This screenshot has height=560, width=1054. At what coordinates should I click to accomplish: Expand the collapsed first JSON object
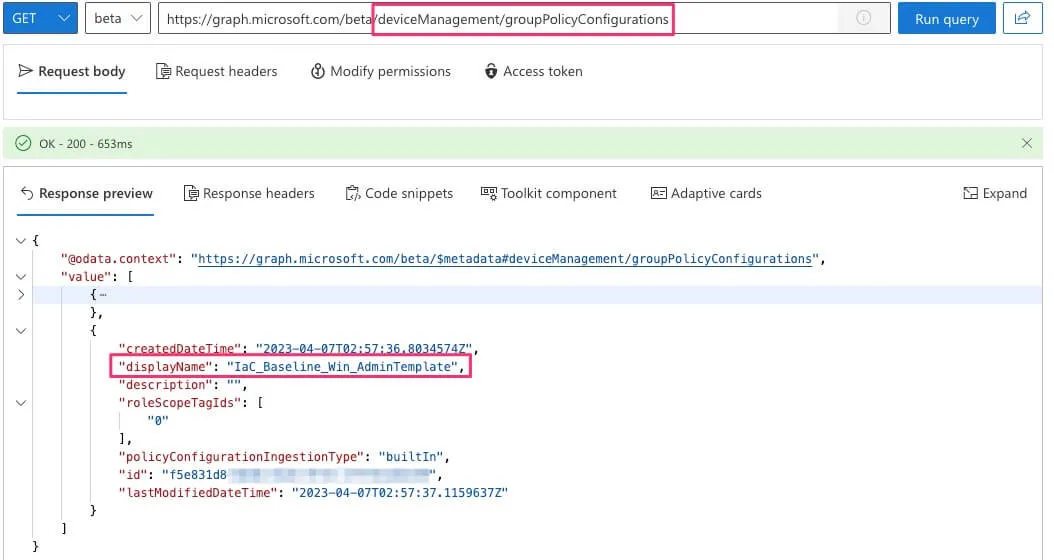(x=22, y=294)
